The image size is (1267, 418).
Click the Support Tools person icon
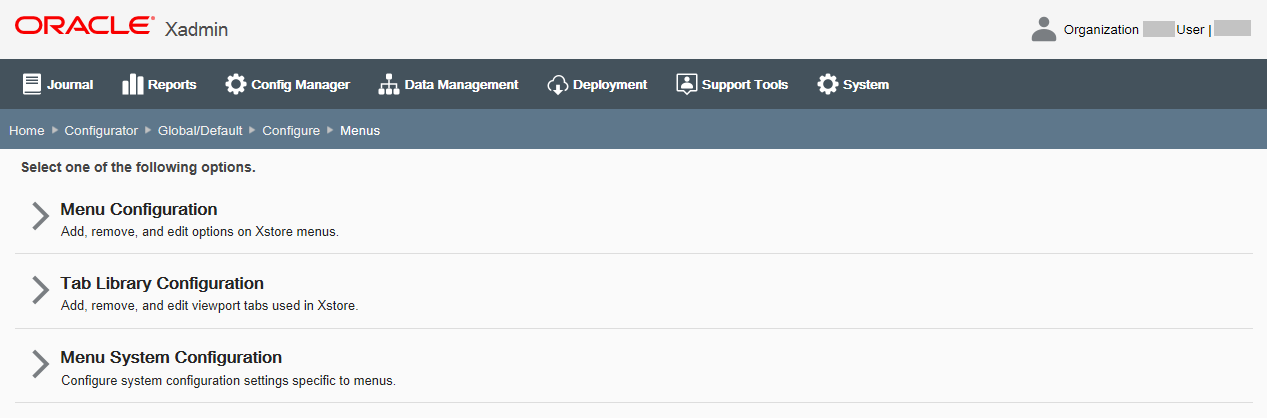click(686, 84)
